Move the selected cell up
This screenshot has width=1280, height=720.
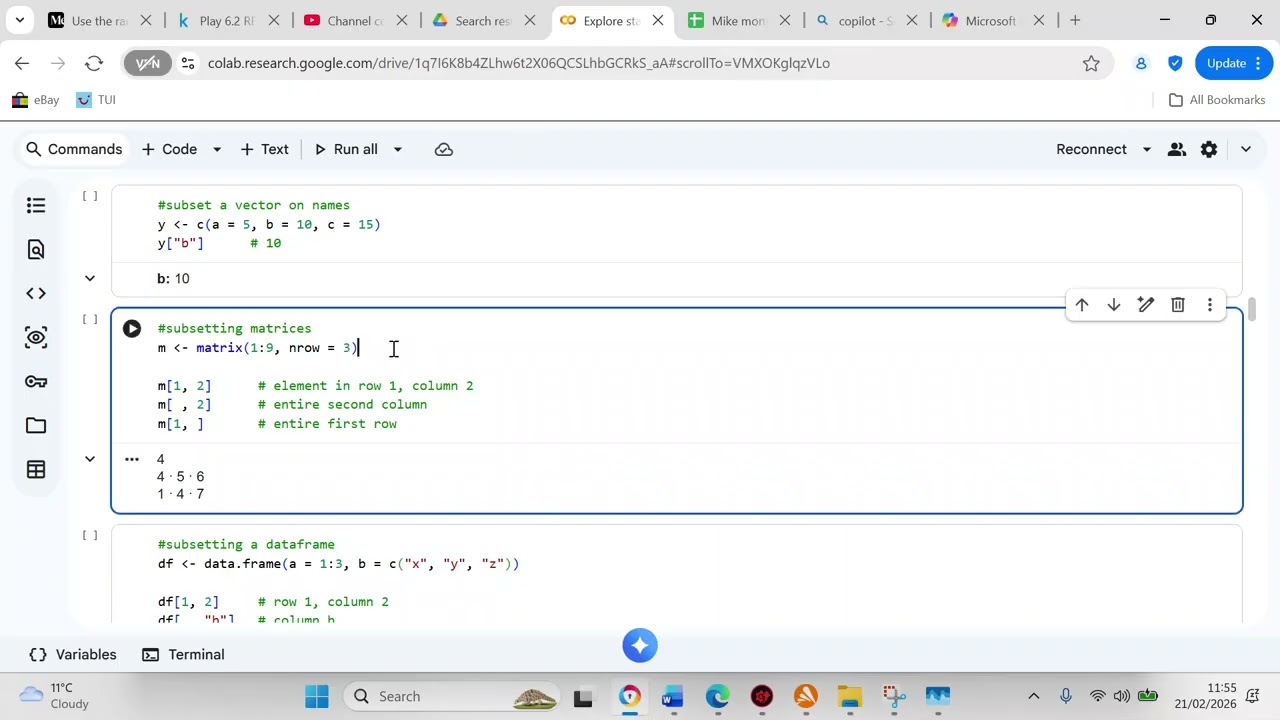point(1082,305)
